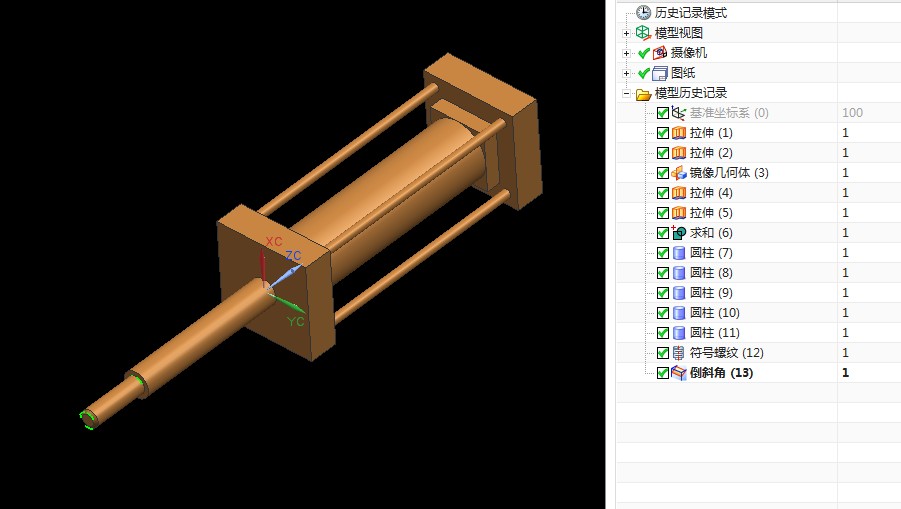901x509 pixels.
Task: Click the 圆柱 (11) cylinder icon
Action: tap(679, 333)
